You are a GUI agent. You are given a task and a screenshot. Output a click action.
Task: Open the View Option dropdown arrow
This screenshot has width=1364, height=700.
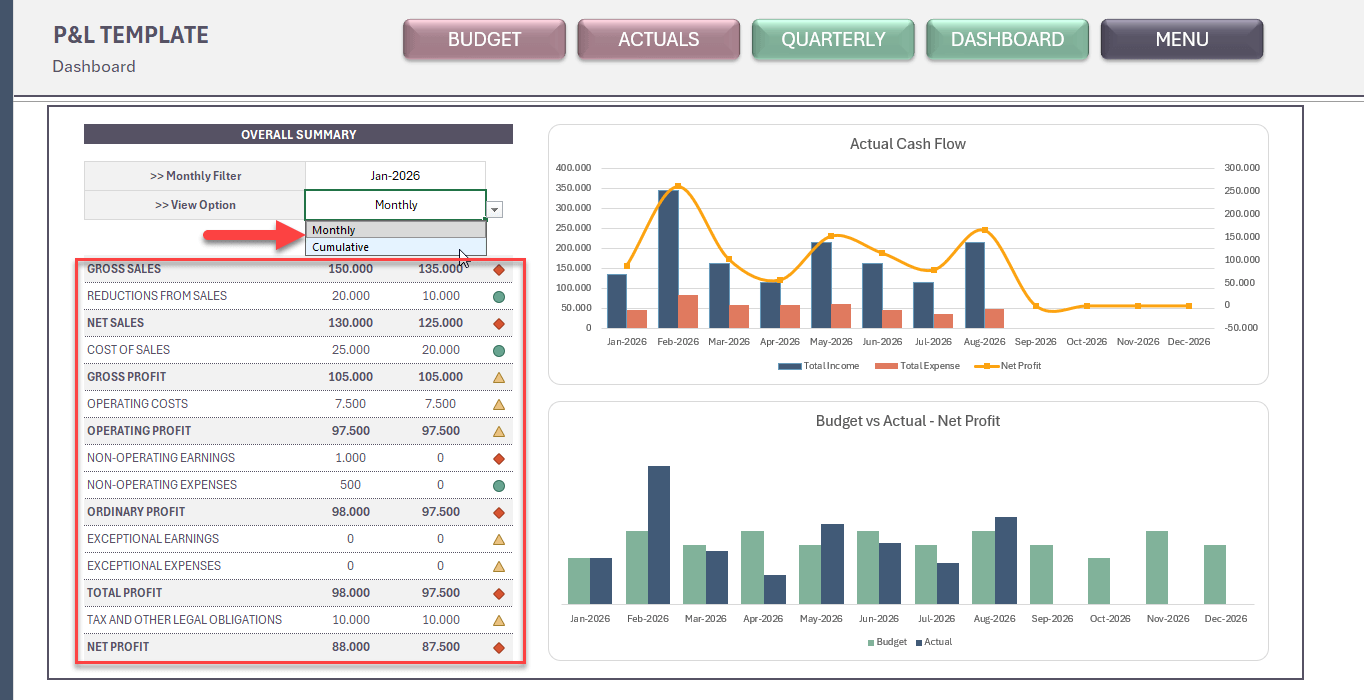tap(493, 208)
